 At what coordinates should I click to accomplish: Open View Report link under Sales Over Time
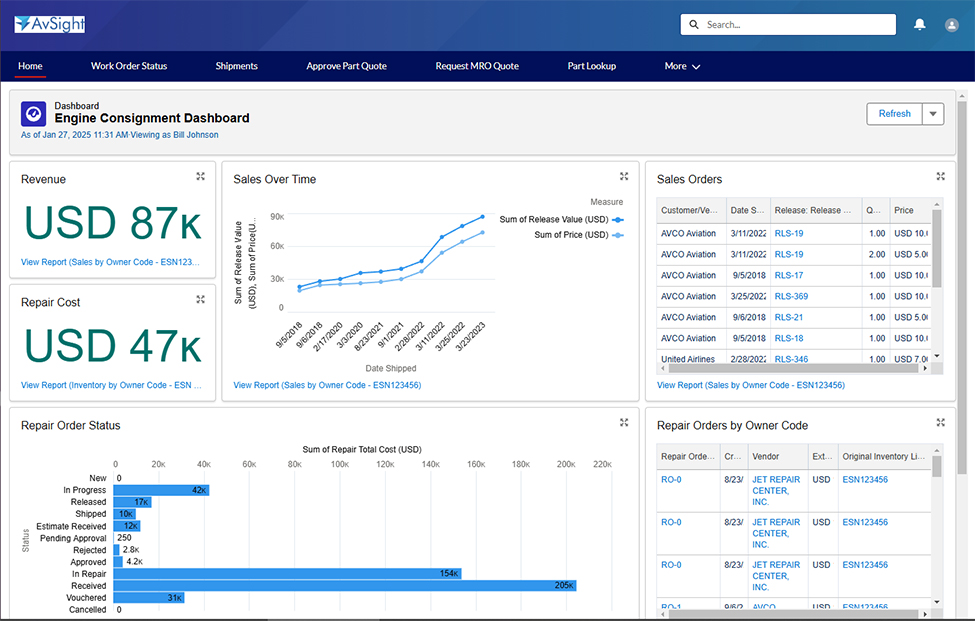coord(326,385)
